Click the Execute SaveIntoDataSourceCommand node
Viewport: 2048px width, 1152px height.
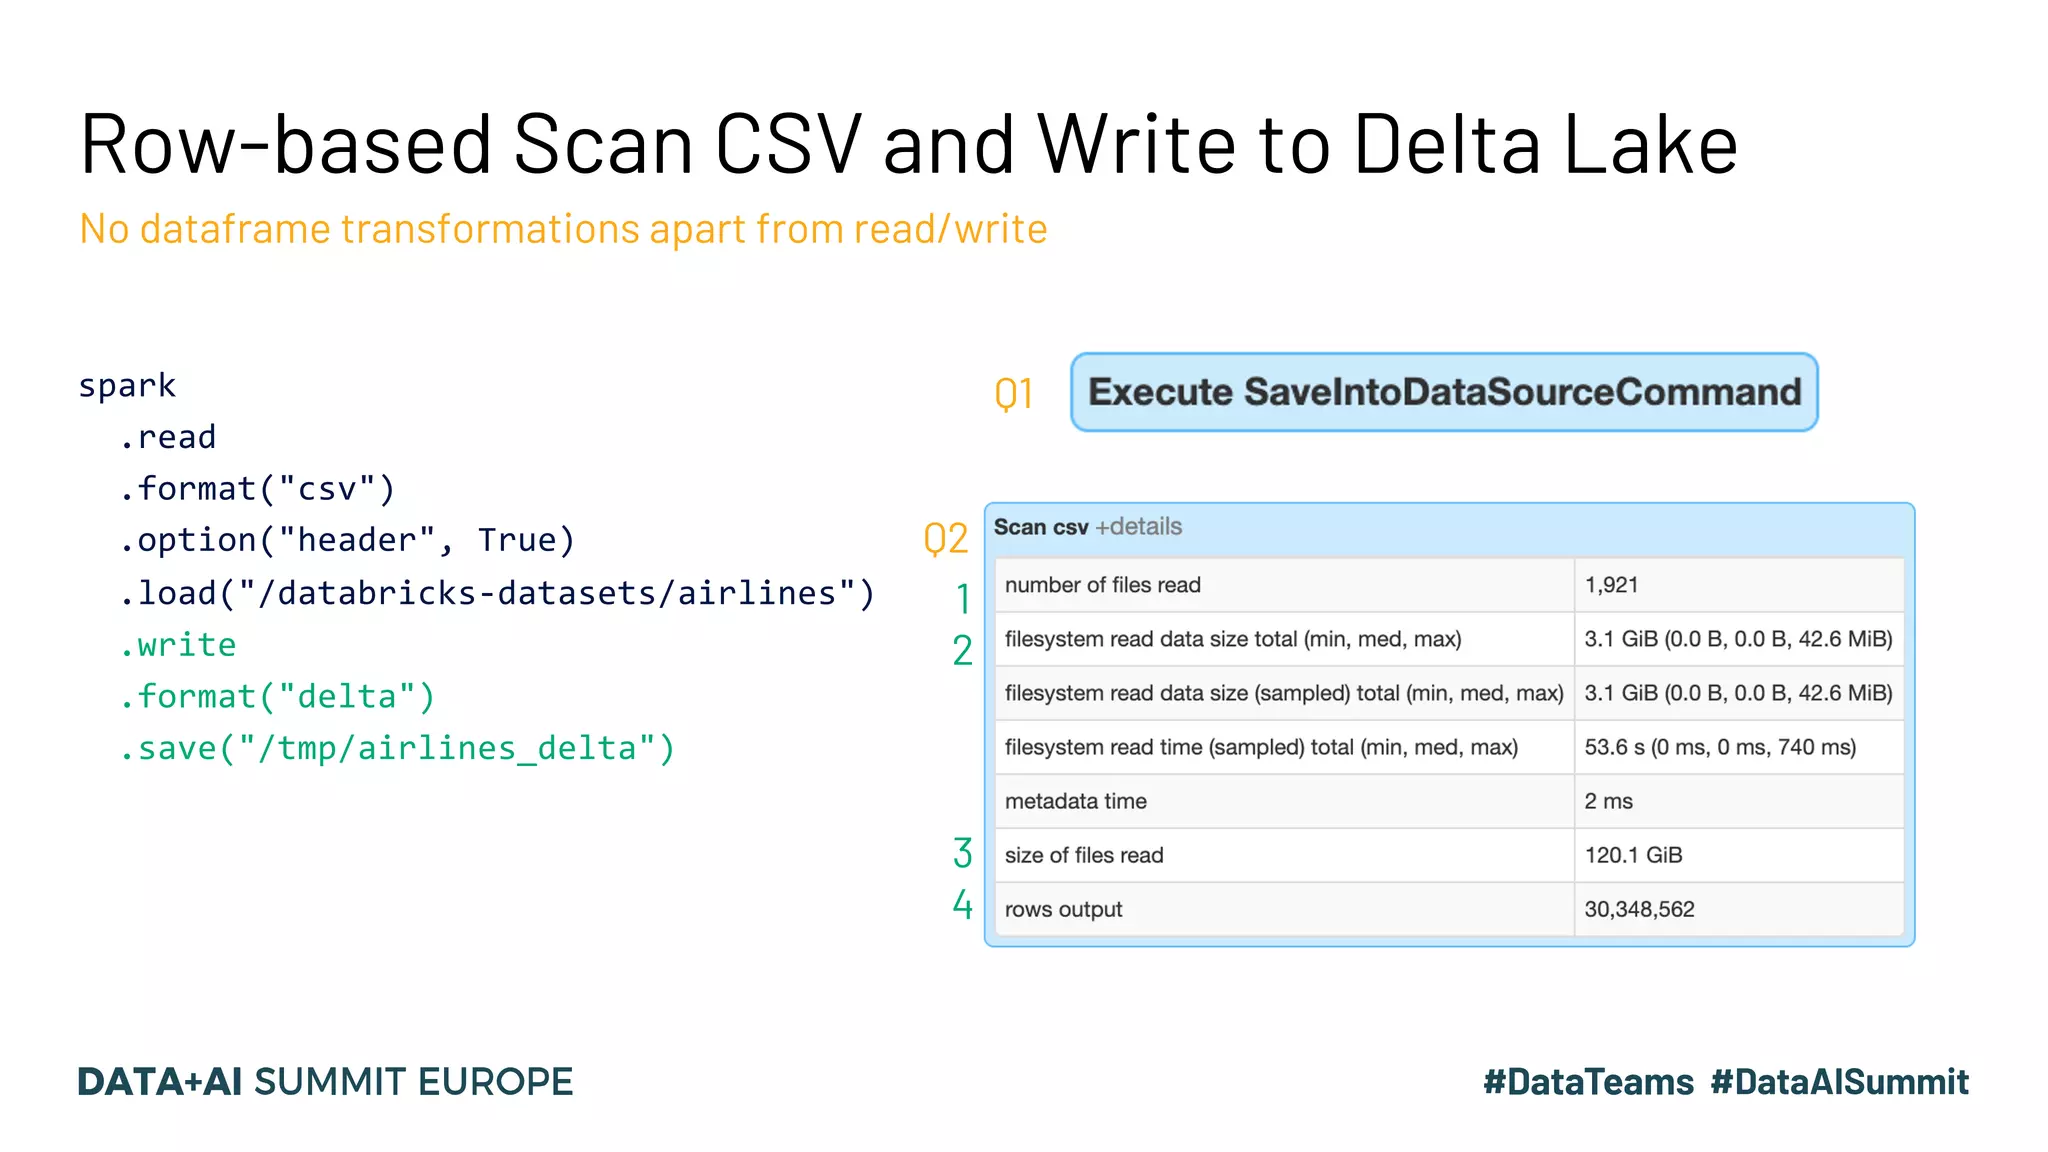coord(1443,392)
